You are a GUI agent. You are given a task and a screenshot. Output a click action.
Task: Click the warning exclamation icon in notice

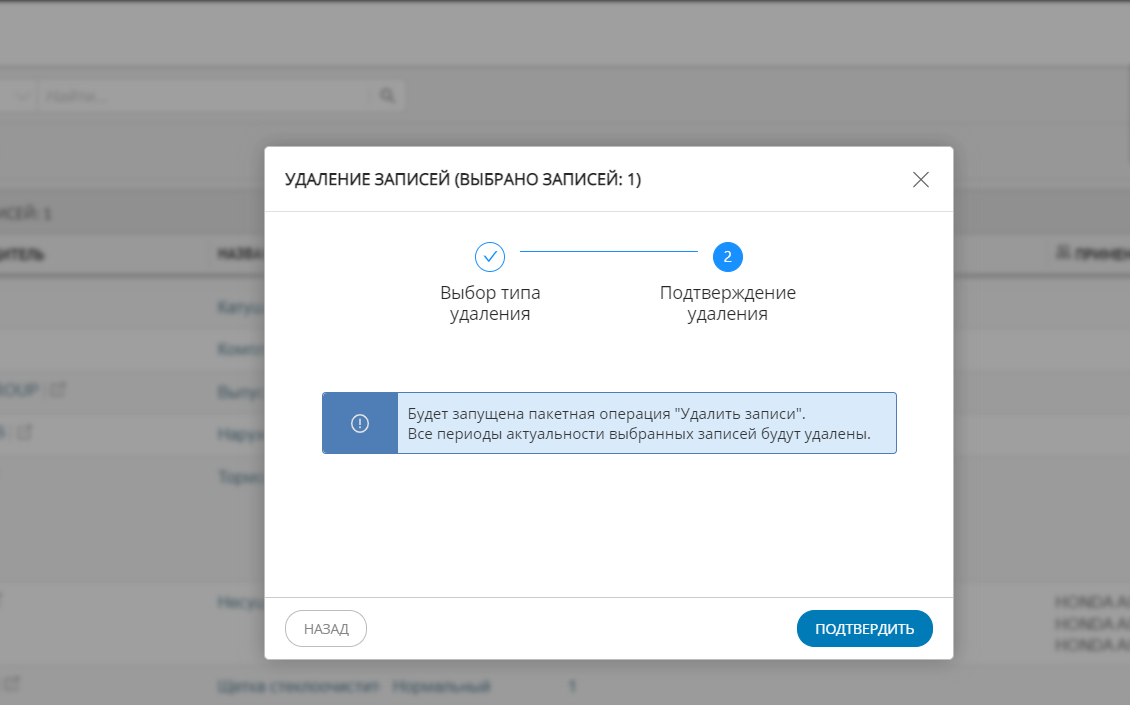tap(360, 423)
